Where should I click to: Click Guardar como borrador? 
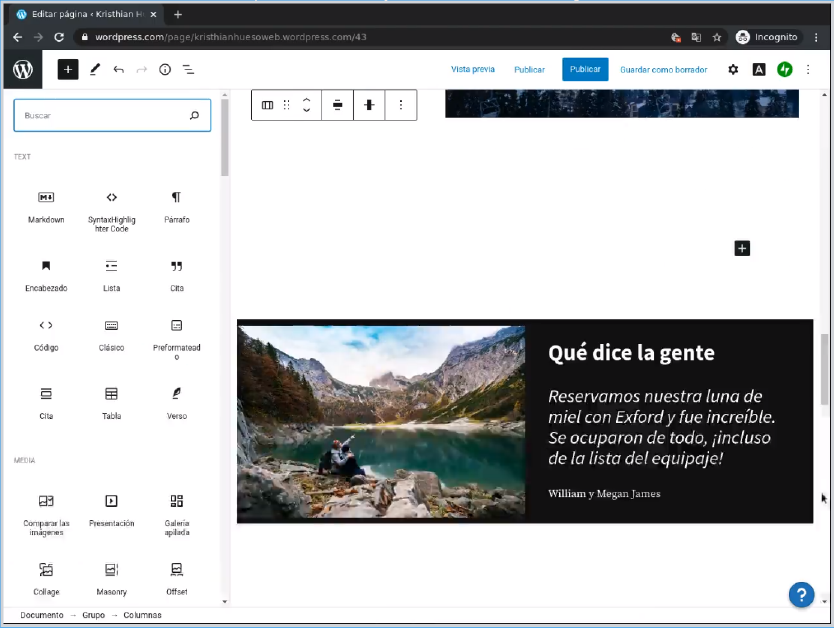pyautogui.click(x=664, y=70)
